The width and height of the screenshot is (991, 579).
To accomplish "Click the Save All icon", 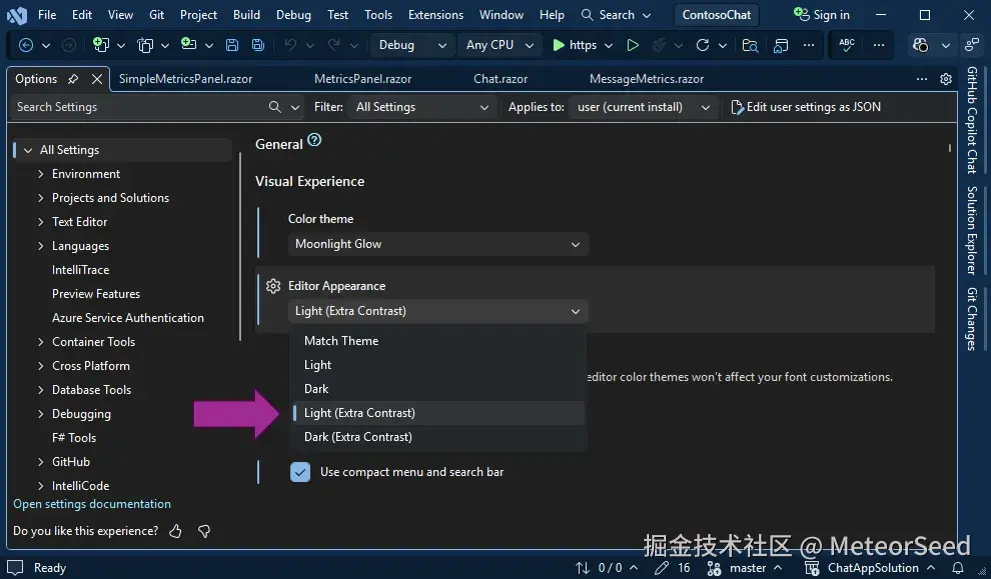I will point(258,45).
